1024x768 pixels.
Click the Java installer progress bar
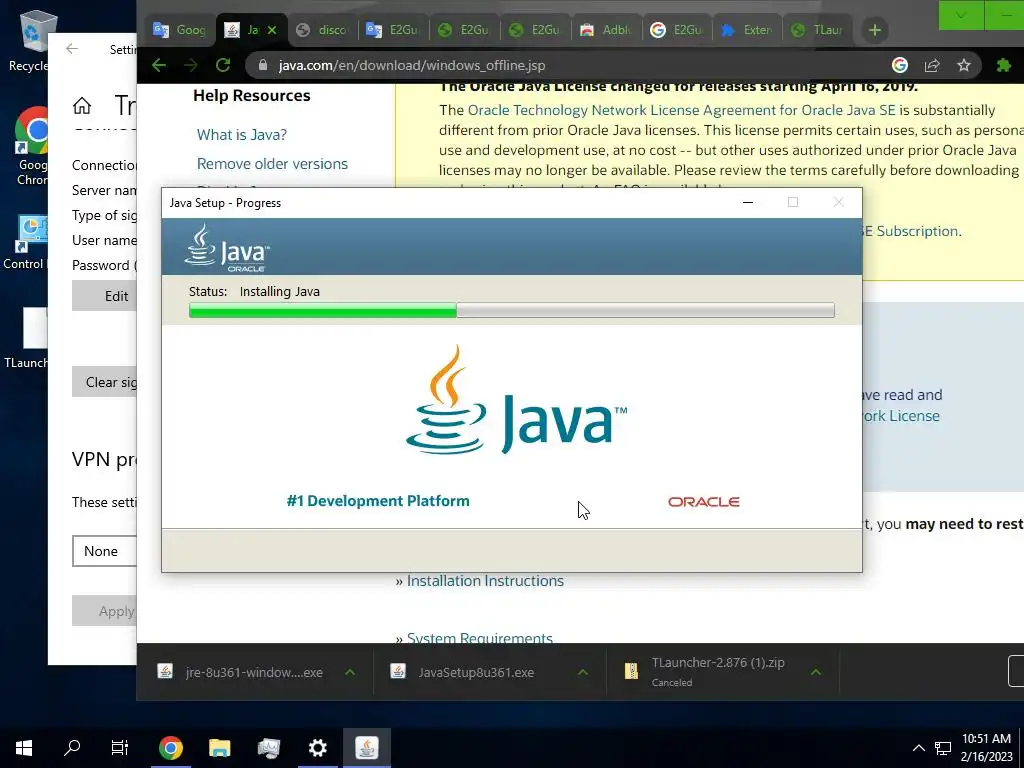pyautogui.click(x=511, y=310)
